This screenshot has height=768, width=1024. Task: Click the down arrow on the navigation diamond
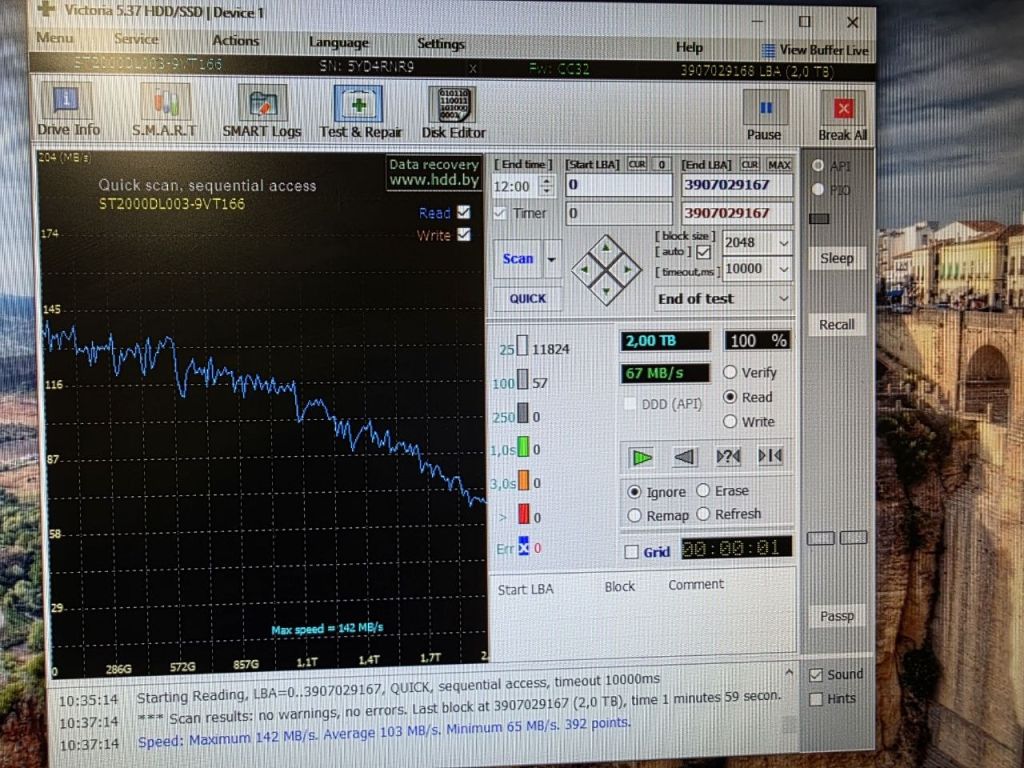606,291
